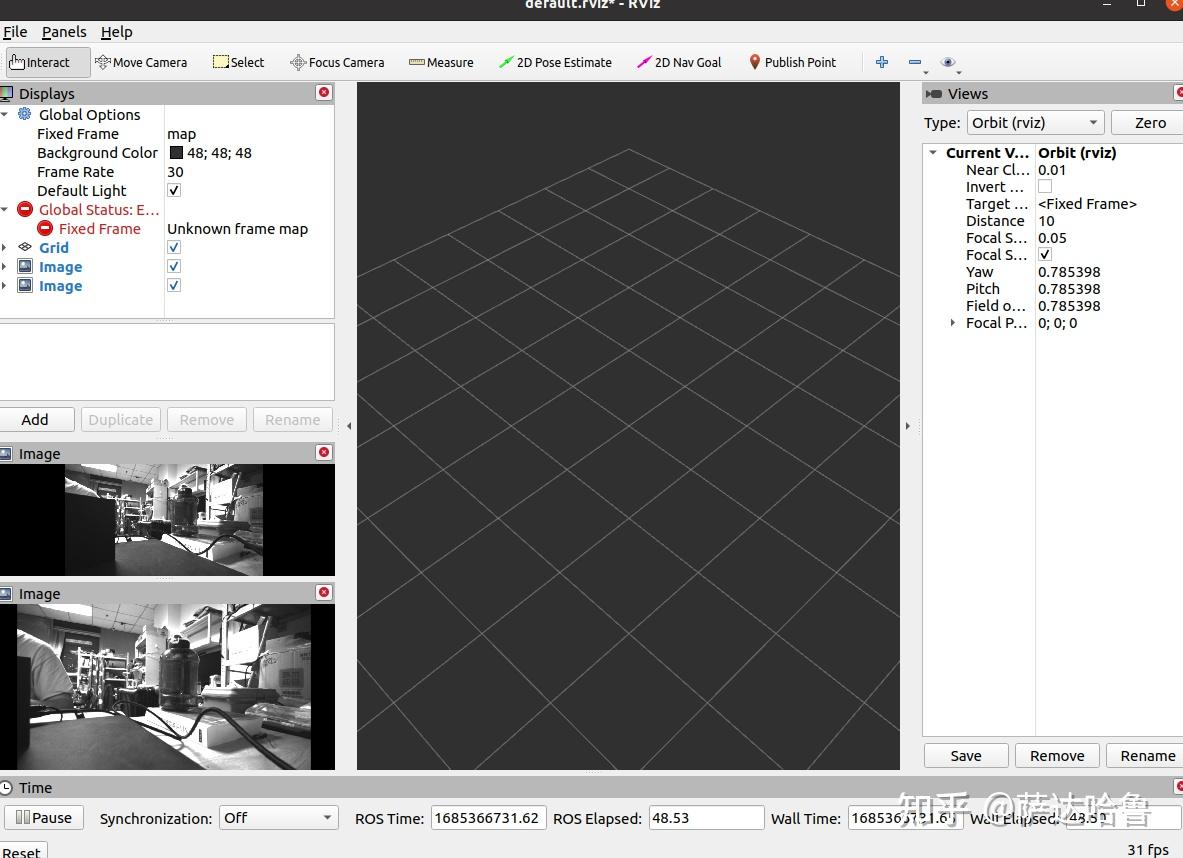Image resolution: width=1183 pixels, height=858 pixels.
Task: Select the Interact tool
Action: 48,62
